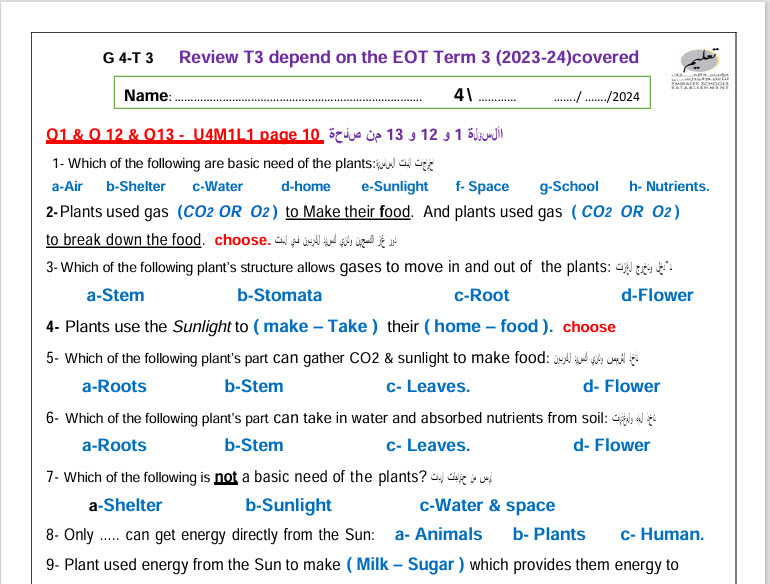Click the ( make – Take ) choice
Viewport: 770px width, 584px height.
[315, 326]
